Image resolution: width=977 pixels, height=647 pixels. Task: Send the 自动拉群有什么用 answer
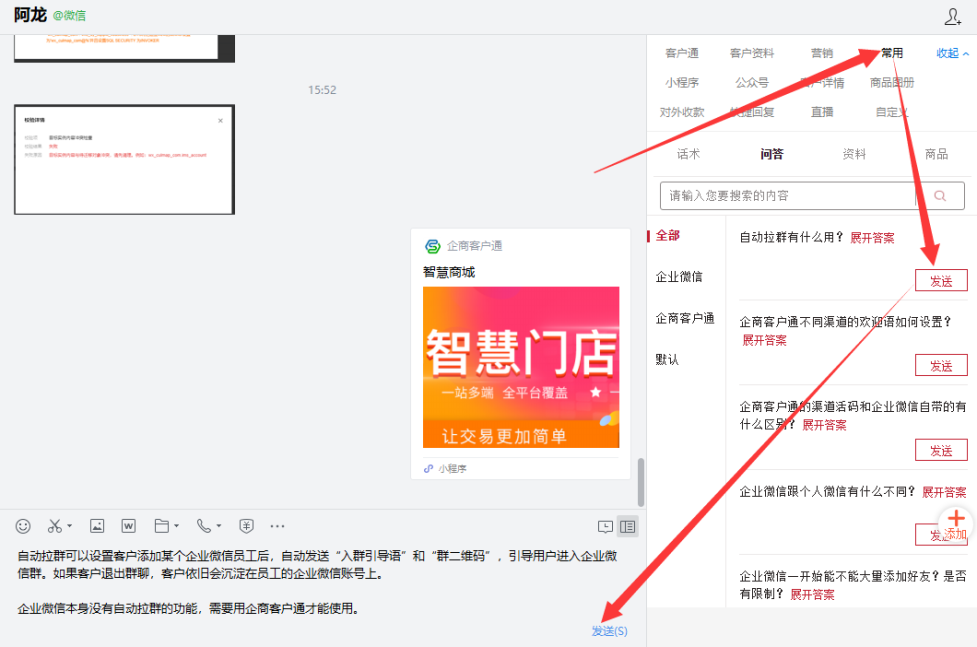coord(941,281)
